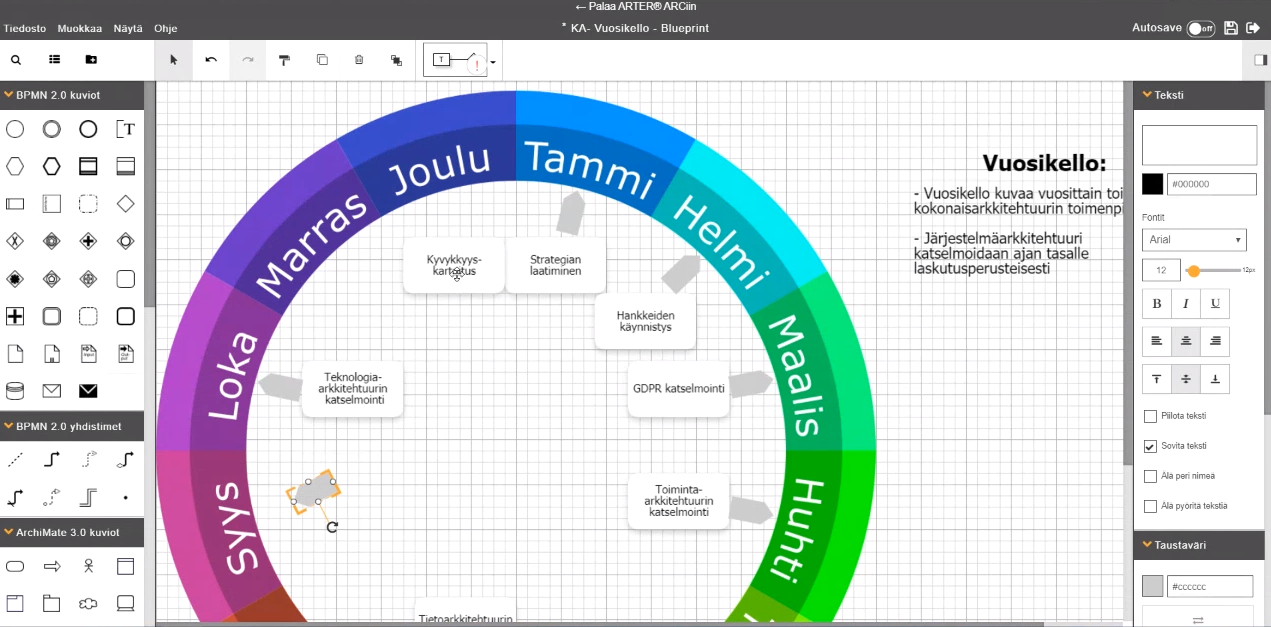Viewport: 1271px width, 627px height.
Task: Pick the dashed line connector
Action: [15, 460]
